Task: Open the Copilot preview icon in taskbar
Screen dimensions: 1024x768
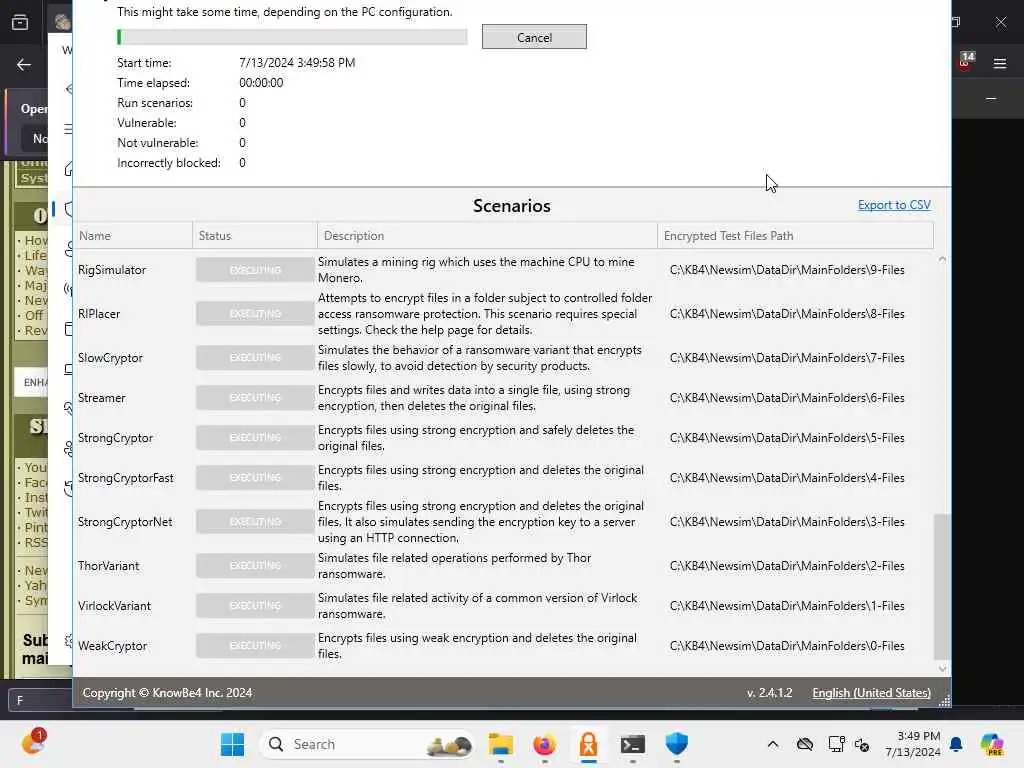Action: pyautogui.click(x=992, y=744)
